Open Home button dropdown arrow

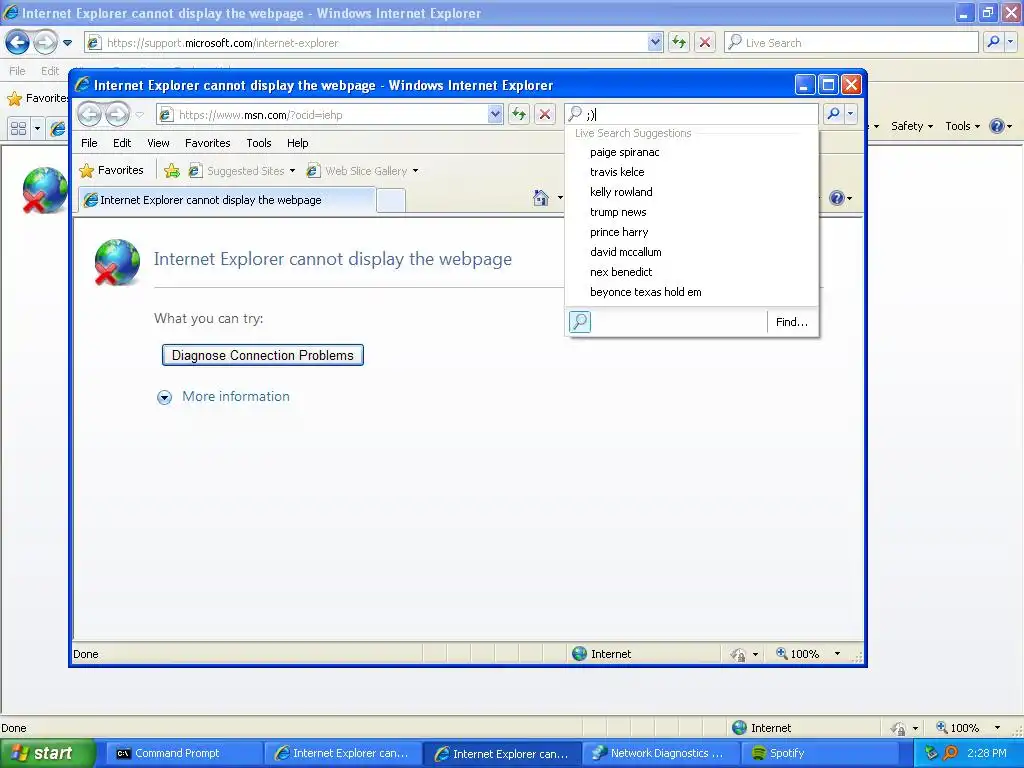[x=560, y=197]
